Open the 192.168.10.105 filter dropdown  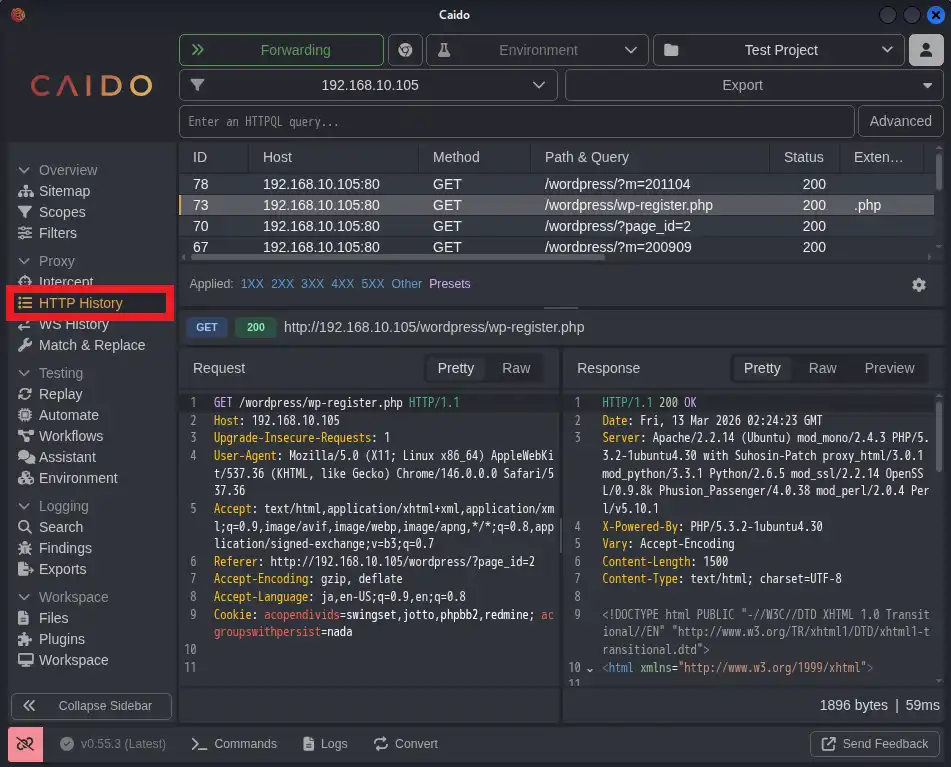368,86
